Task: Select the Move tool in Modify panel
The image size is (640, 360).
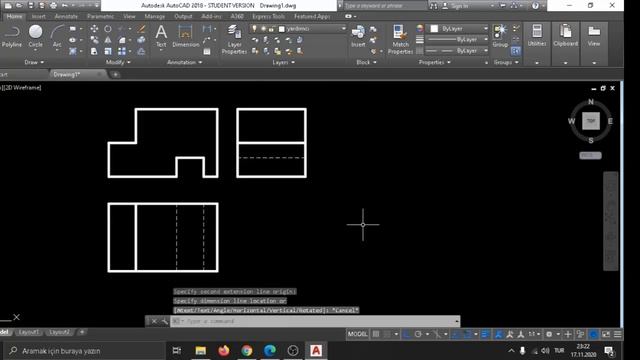Action: click(94, 29)
